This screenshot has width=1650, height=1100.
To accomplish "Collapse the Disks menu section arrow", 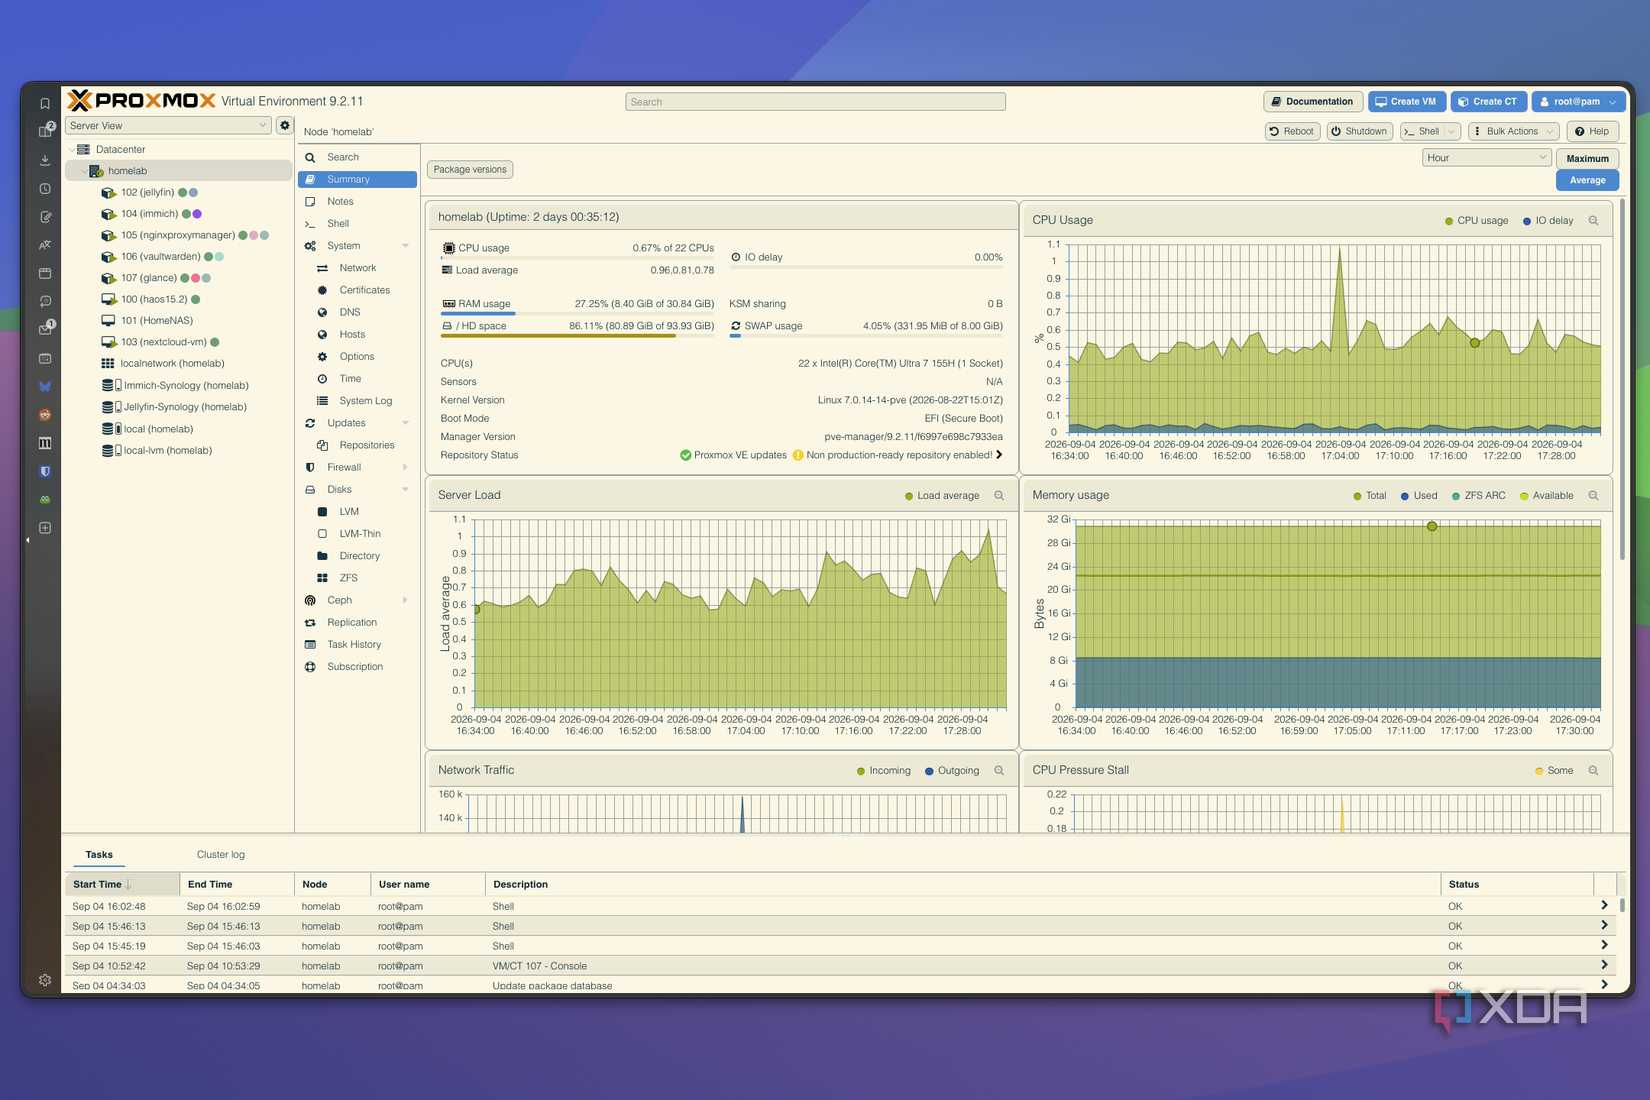I will click(x=405, y=490).
